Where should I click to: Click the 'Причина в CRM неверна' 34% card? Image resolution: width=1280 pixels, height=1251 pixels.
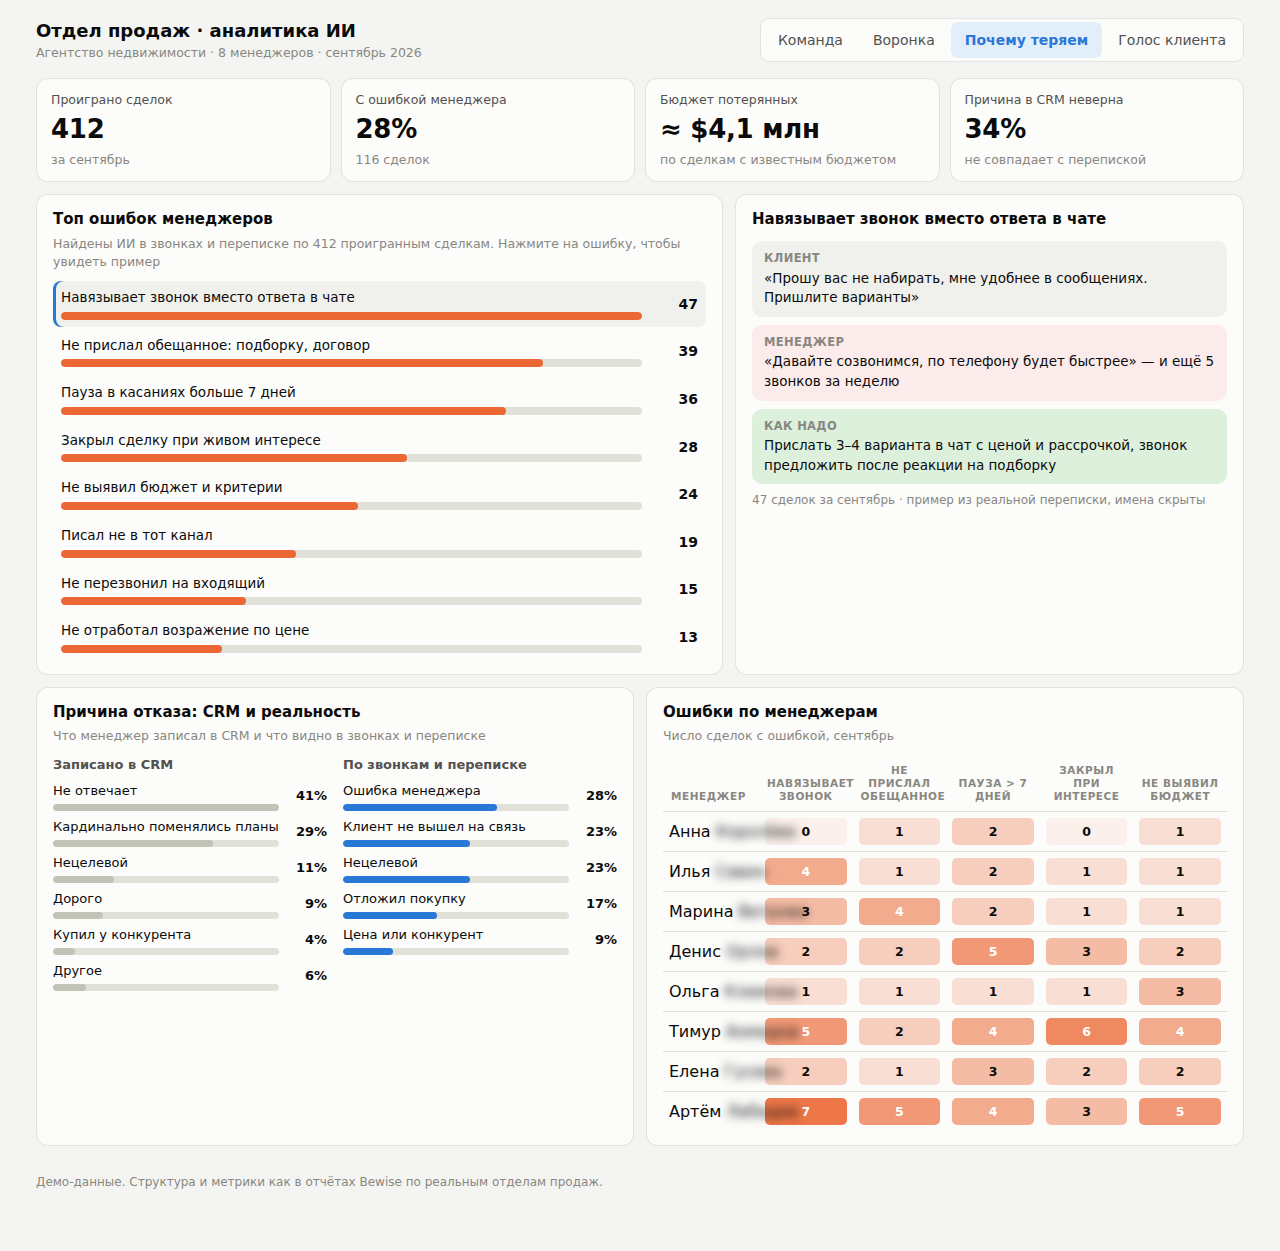coord(1097,130)
